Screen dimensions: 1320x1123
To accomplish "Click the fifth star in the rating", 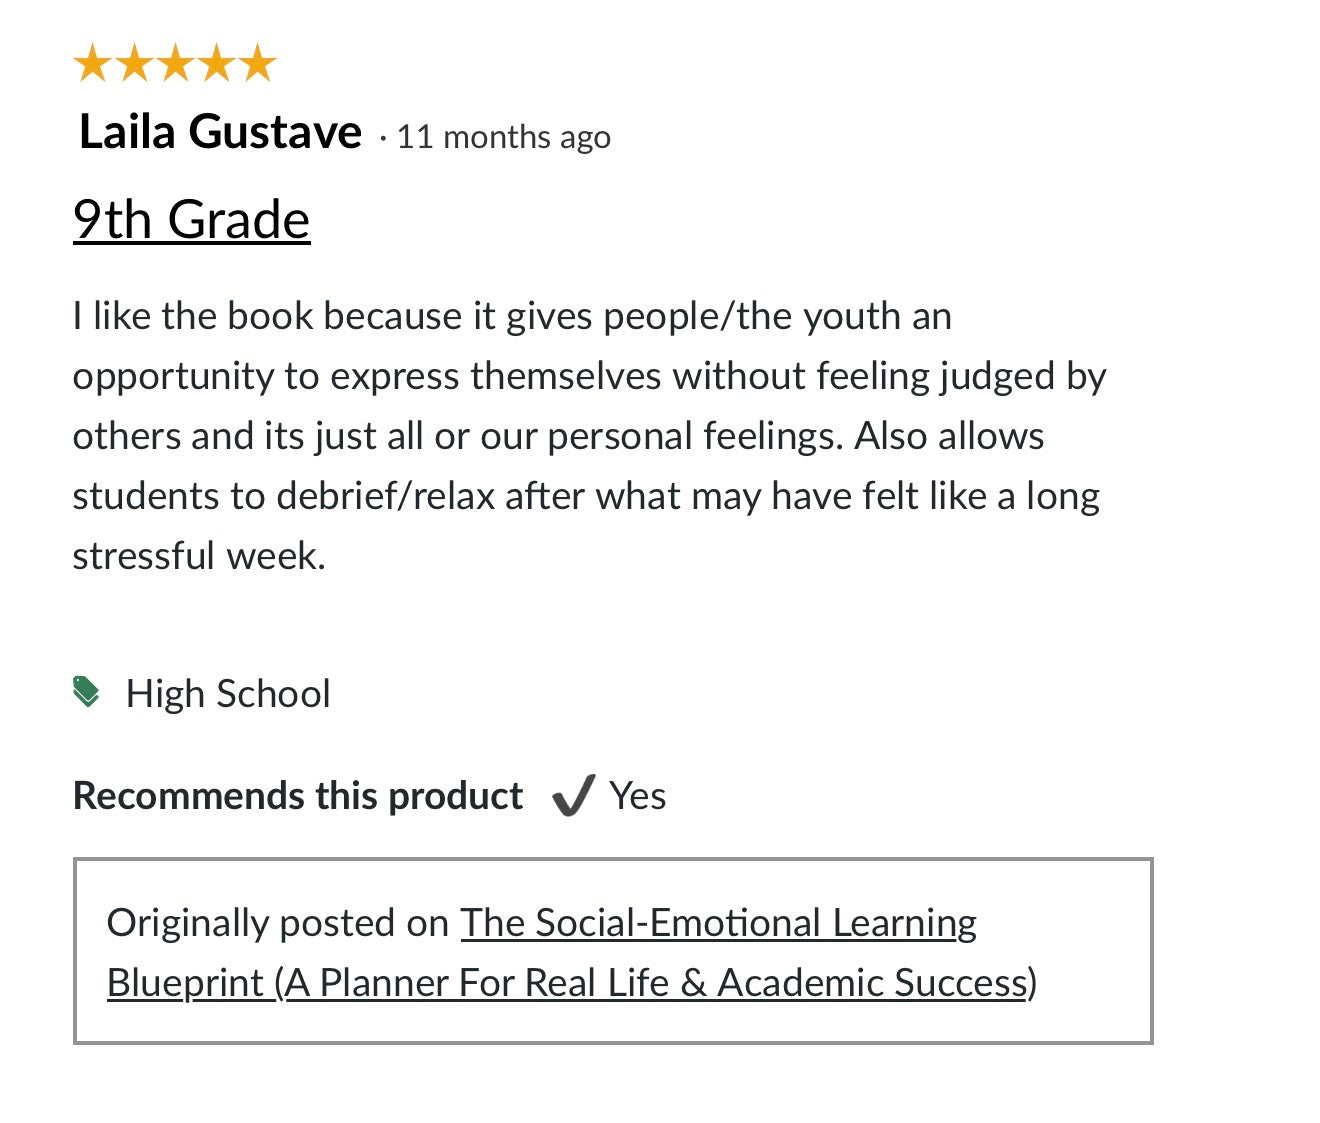I will point(257,63).
